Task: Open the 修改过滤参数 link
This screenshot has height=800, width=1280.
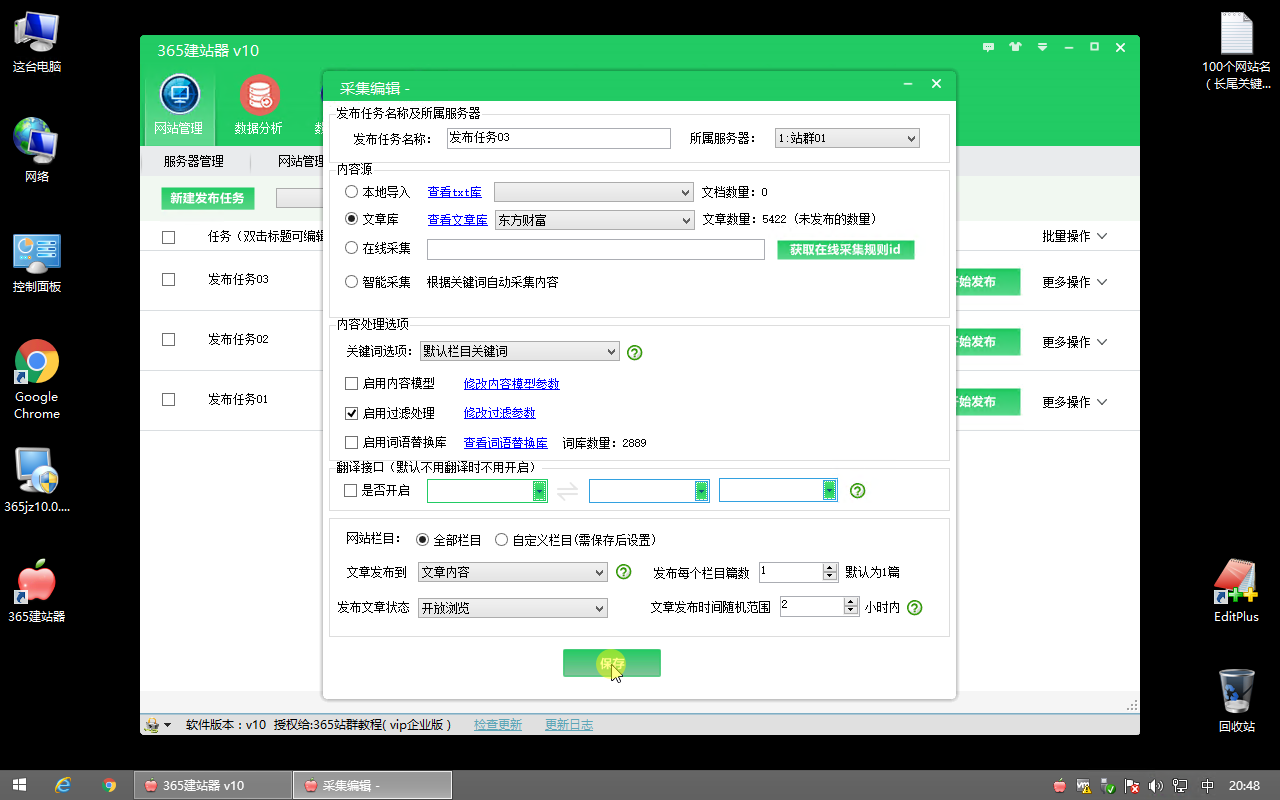Action: 499,413
